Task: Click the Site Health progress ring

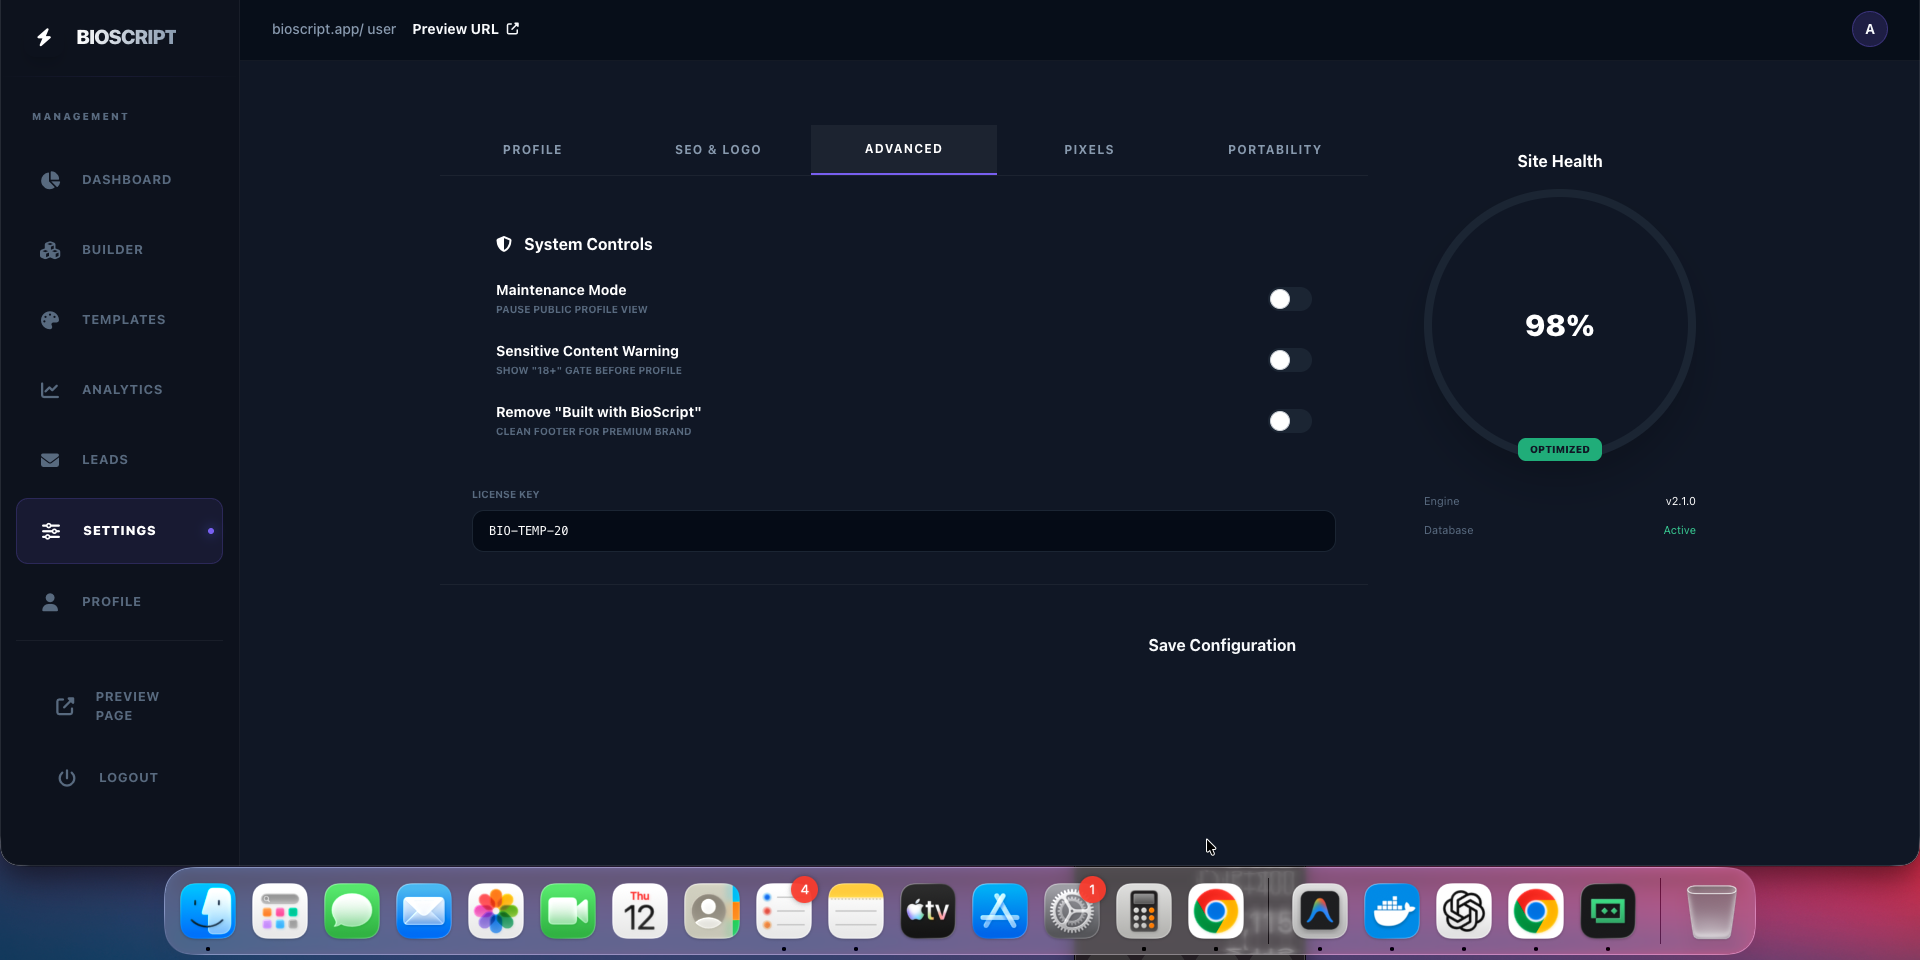Action: tap(1559, 325)
